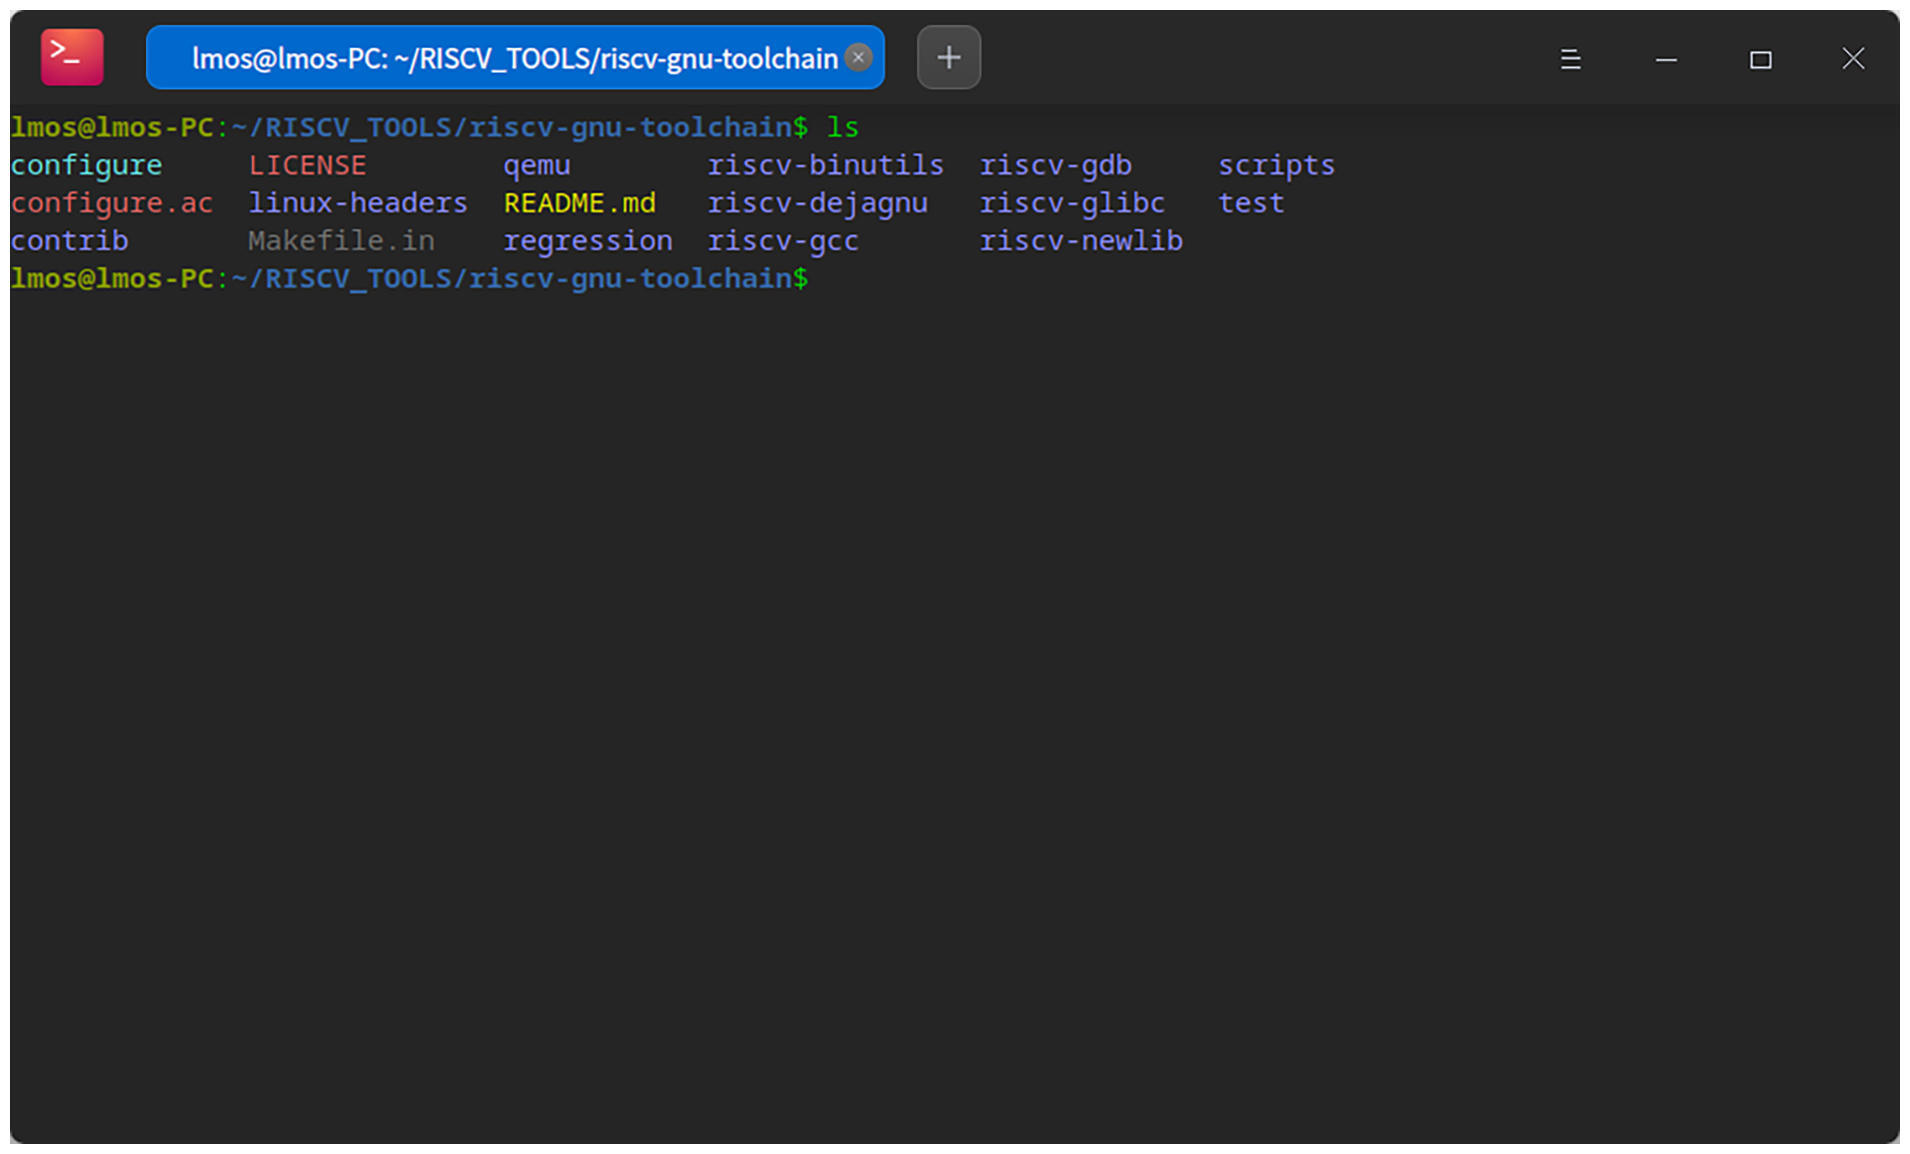Click the riscv-binutils directory name
The image size is (1910, 1154).
click(x=825, y=165)
